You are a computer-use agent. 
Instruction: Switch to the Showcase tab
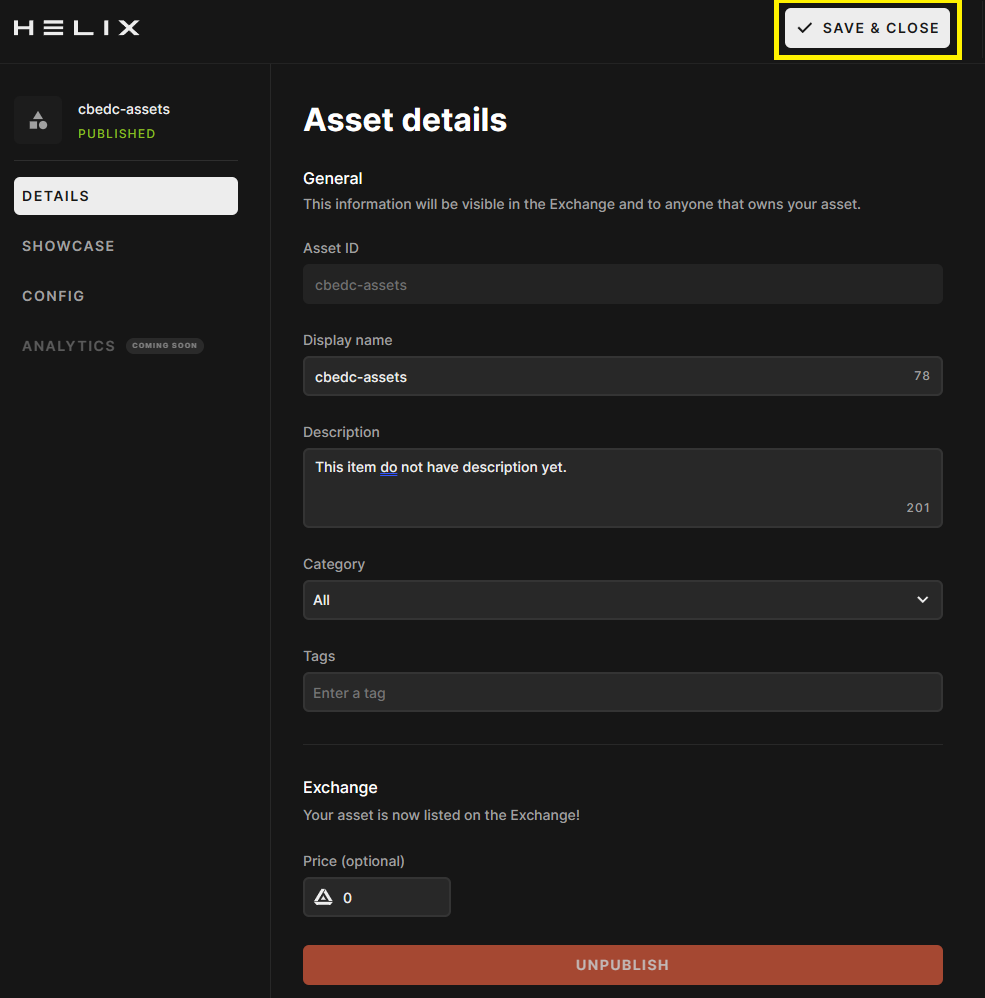pos(68,246)
